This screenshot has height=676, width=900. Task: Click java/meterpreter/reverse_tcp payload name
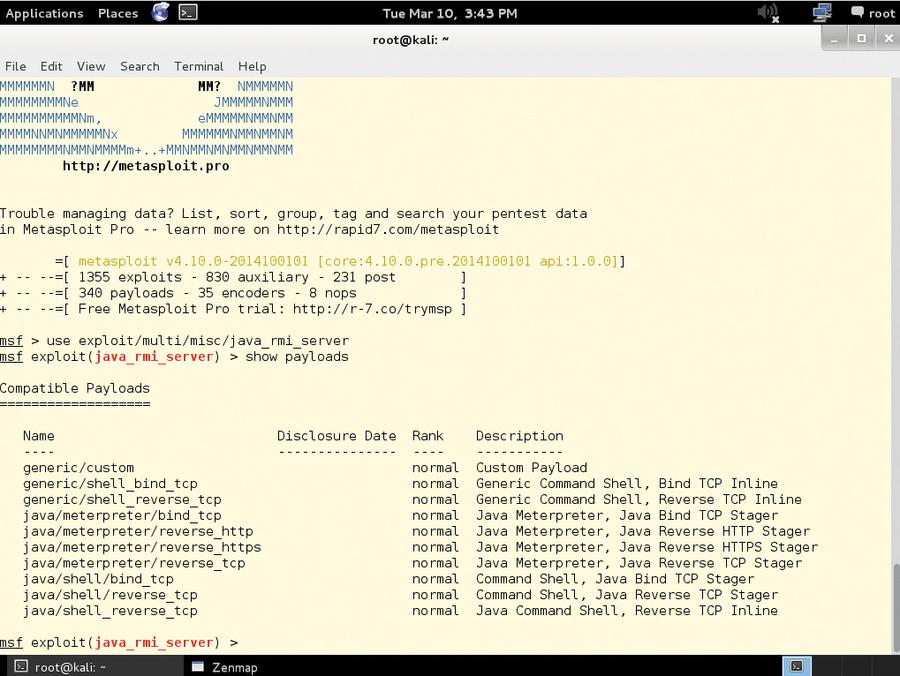[x=134, y=564]
